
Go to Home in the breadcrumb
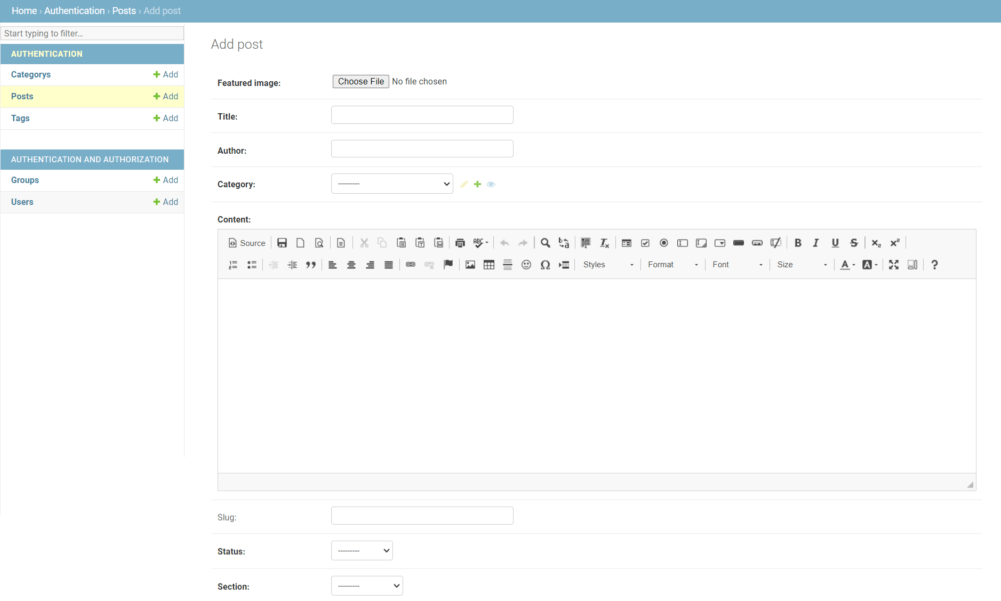pos(24,11)
